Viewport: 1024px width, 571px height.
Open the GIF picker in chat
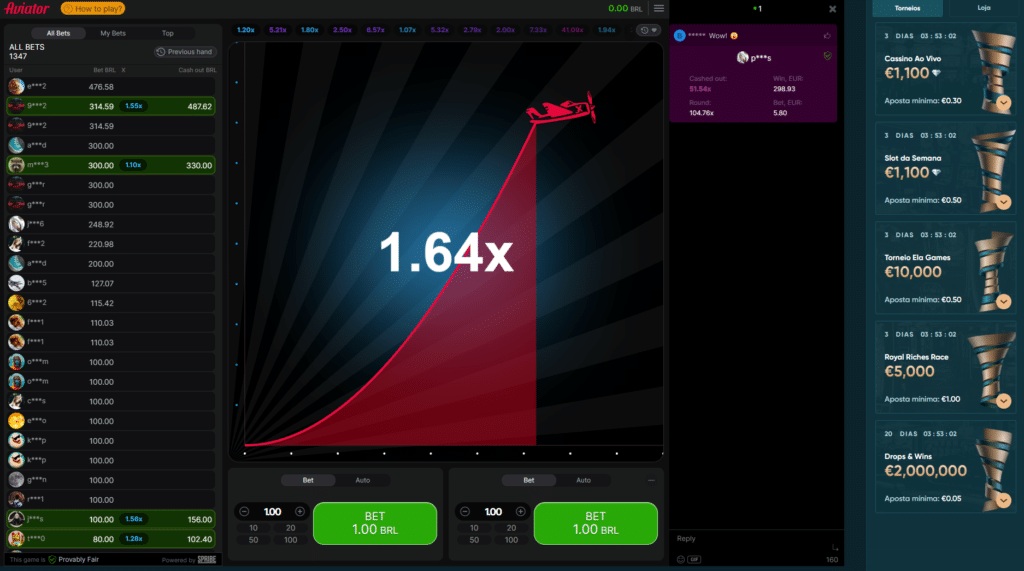click(x=694, y=559)
